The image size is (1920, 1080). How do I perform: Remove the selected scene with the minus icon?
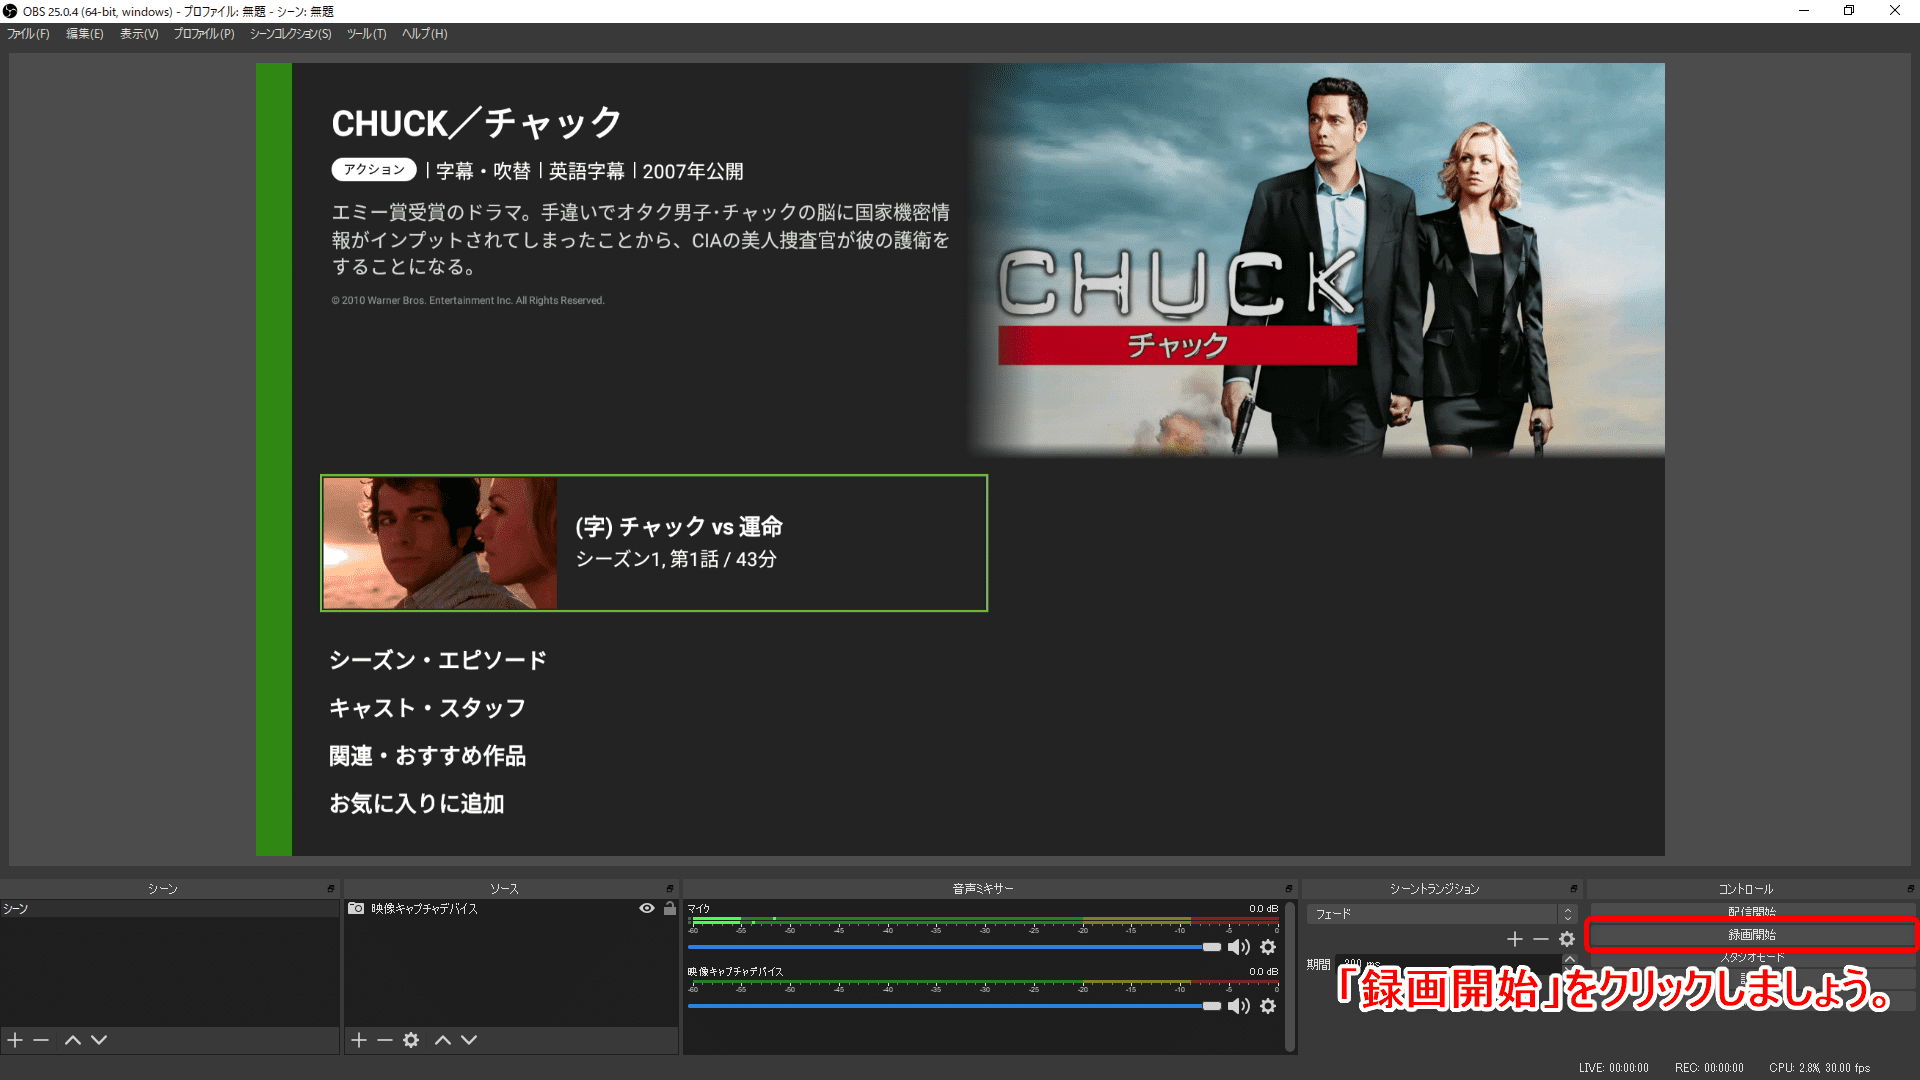[x=41, y=1040]
